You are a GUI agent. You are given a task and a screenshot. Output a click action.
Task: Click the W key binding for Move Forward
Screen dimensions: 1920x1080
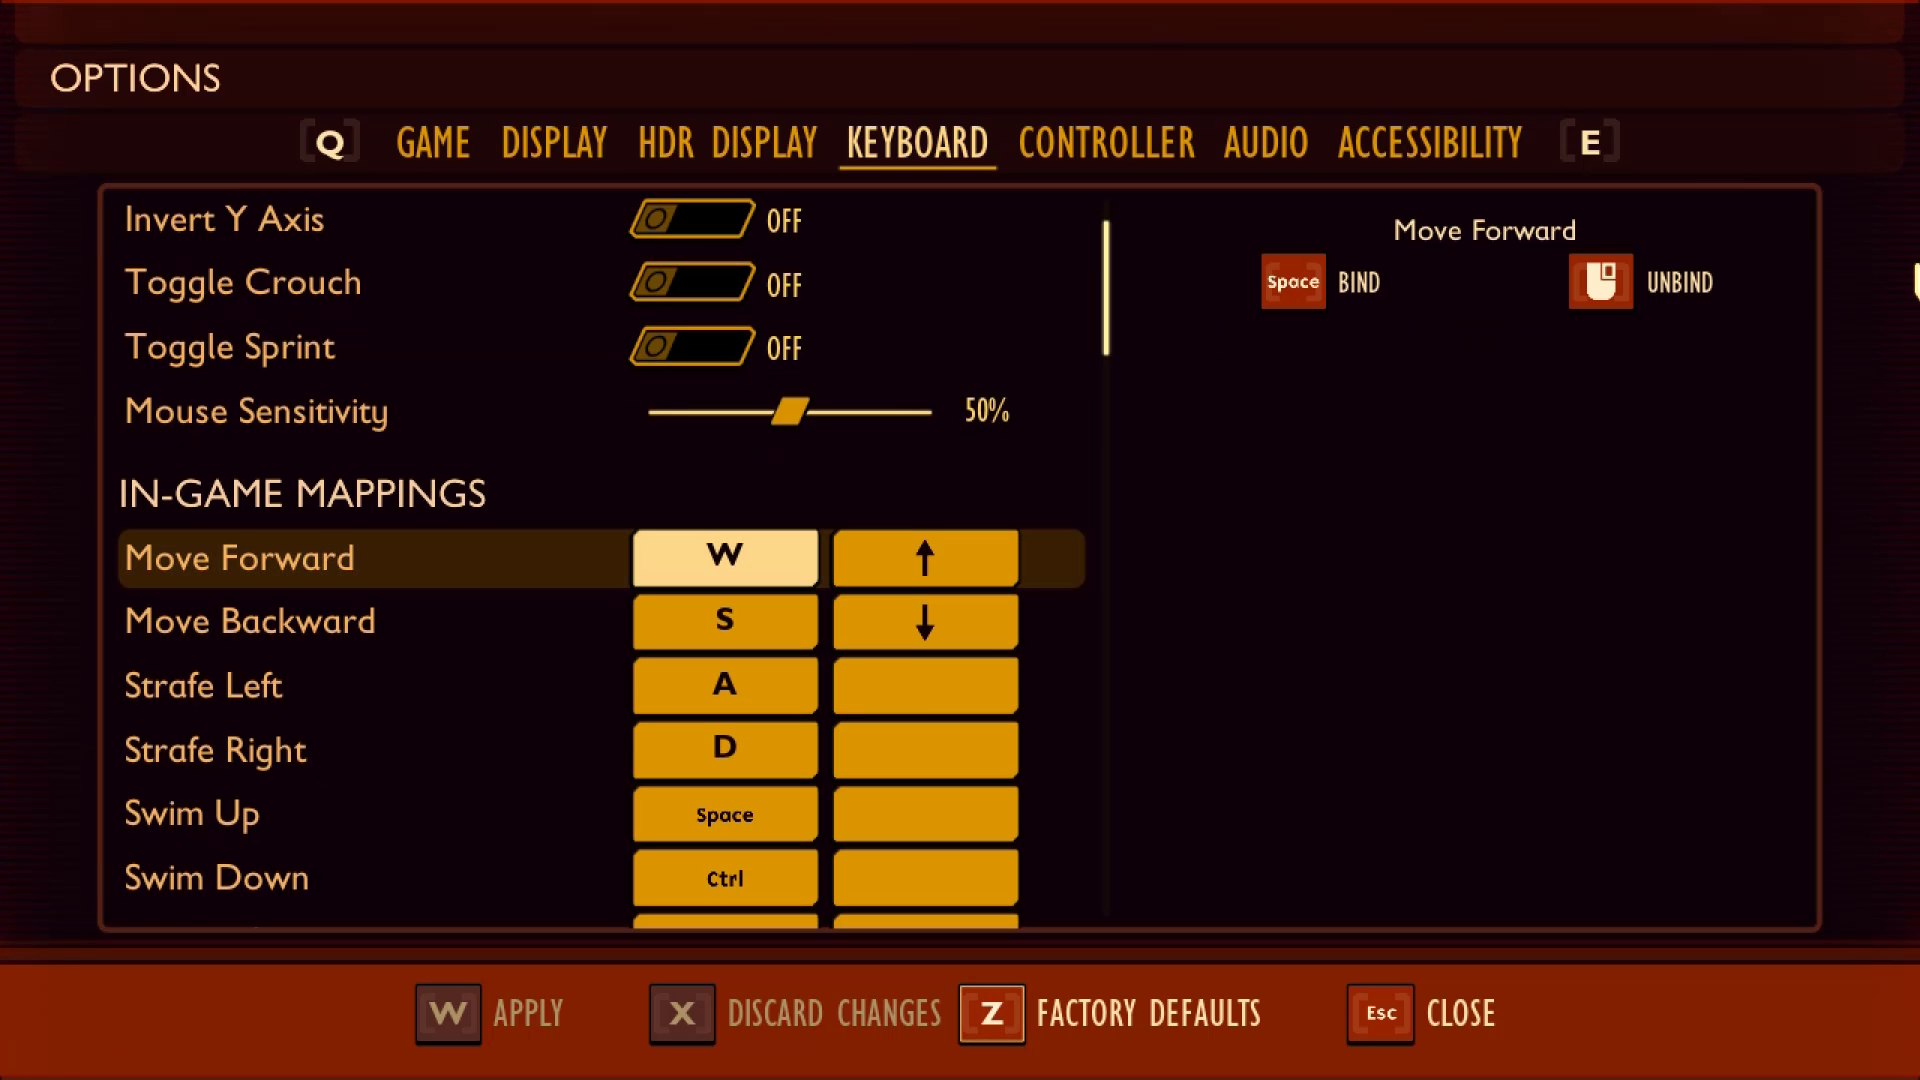pos(724,558)
